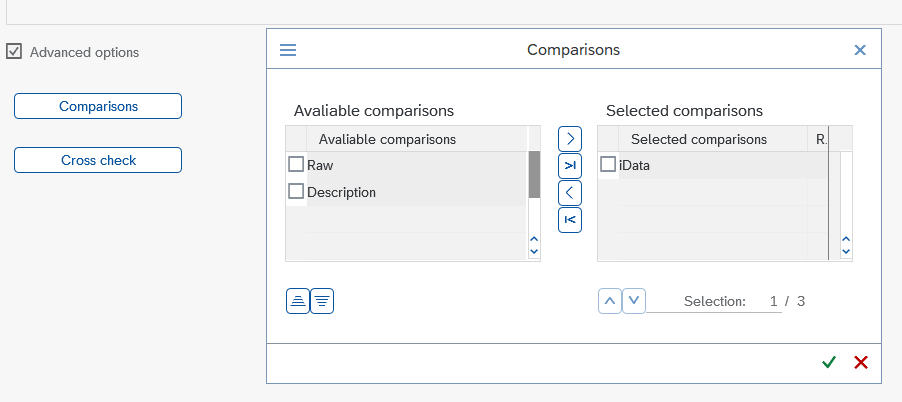Check the Description comparison row
Viewport: 902px width, 402px height.
296,191
